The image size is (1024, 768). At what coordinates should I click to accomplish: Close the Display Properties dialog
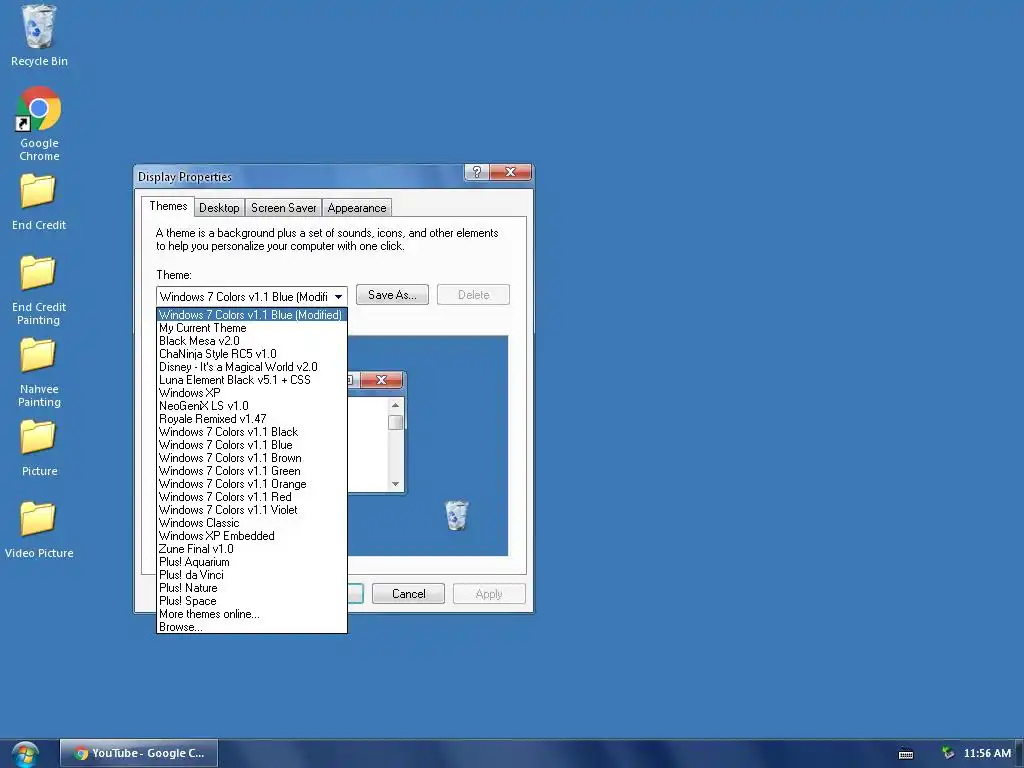pyautogui.click(x=510, y=172)
